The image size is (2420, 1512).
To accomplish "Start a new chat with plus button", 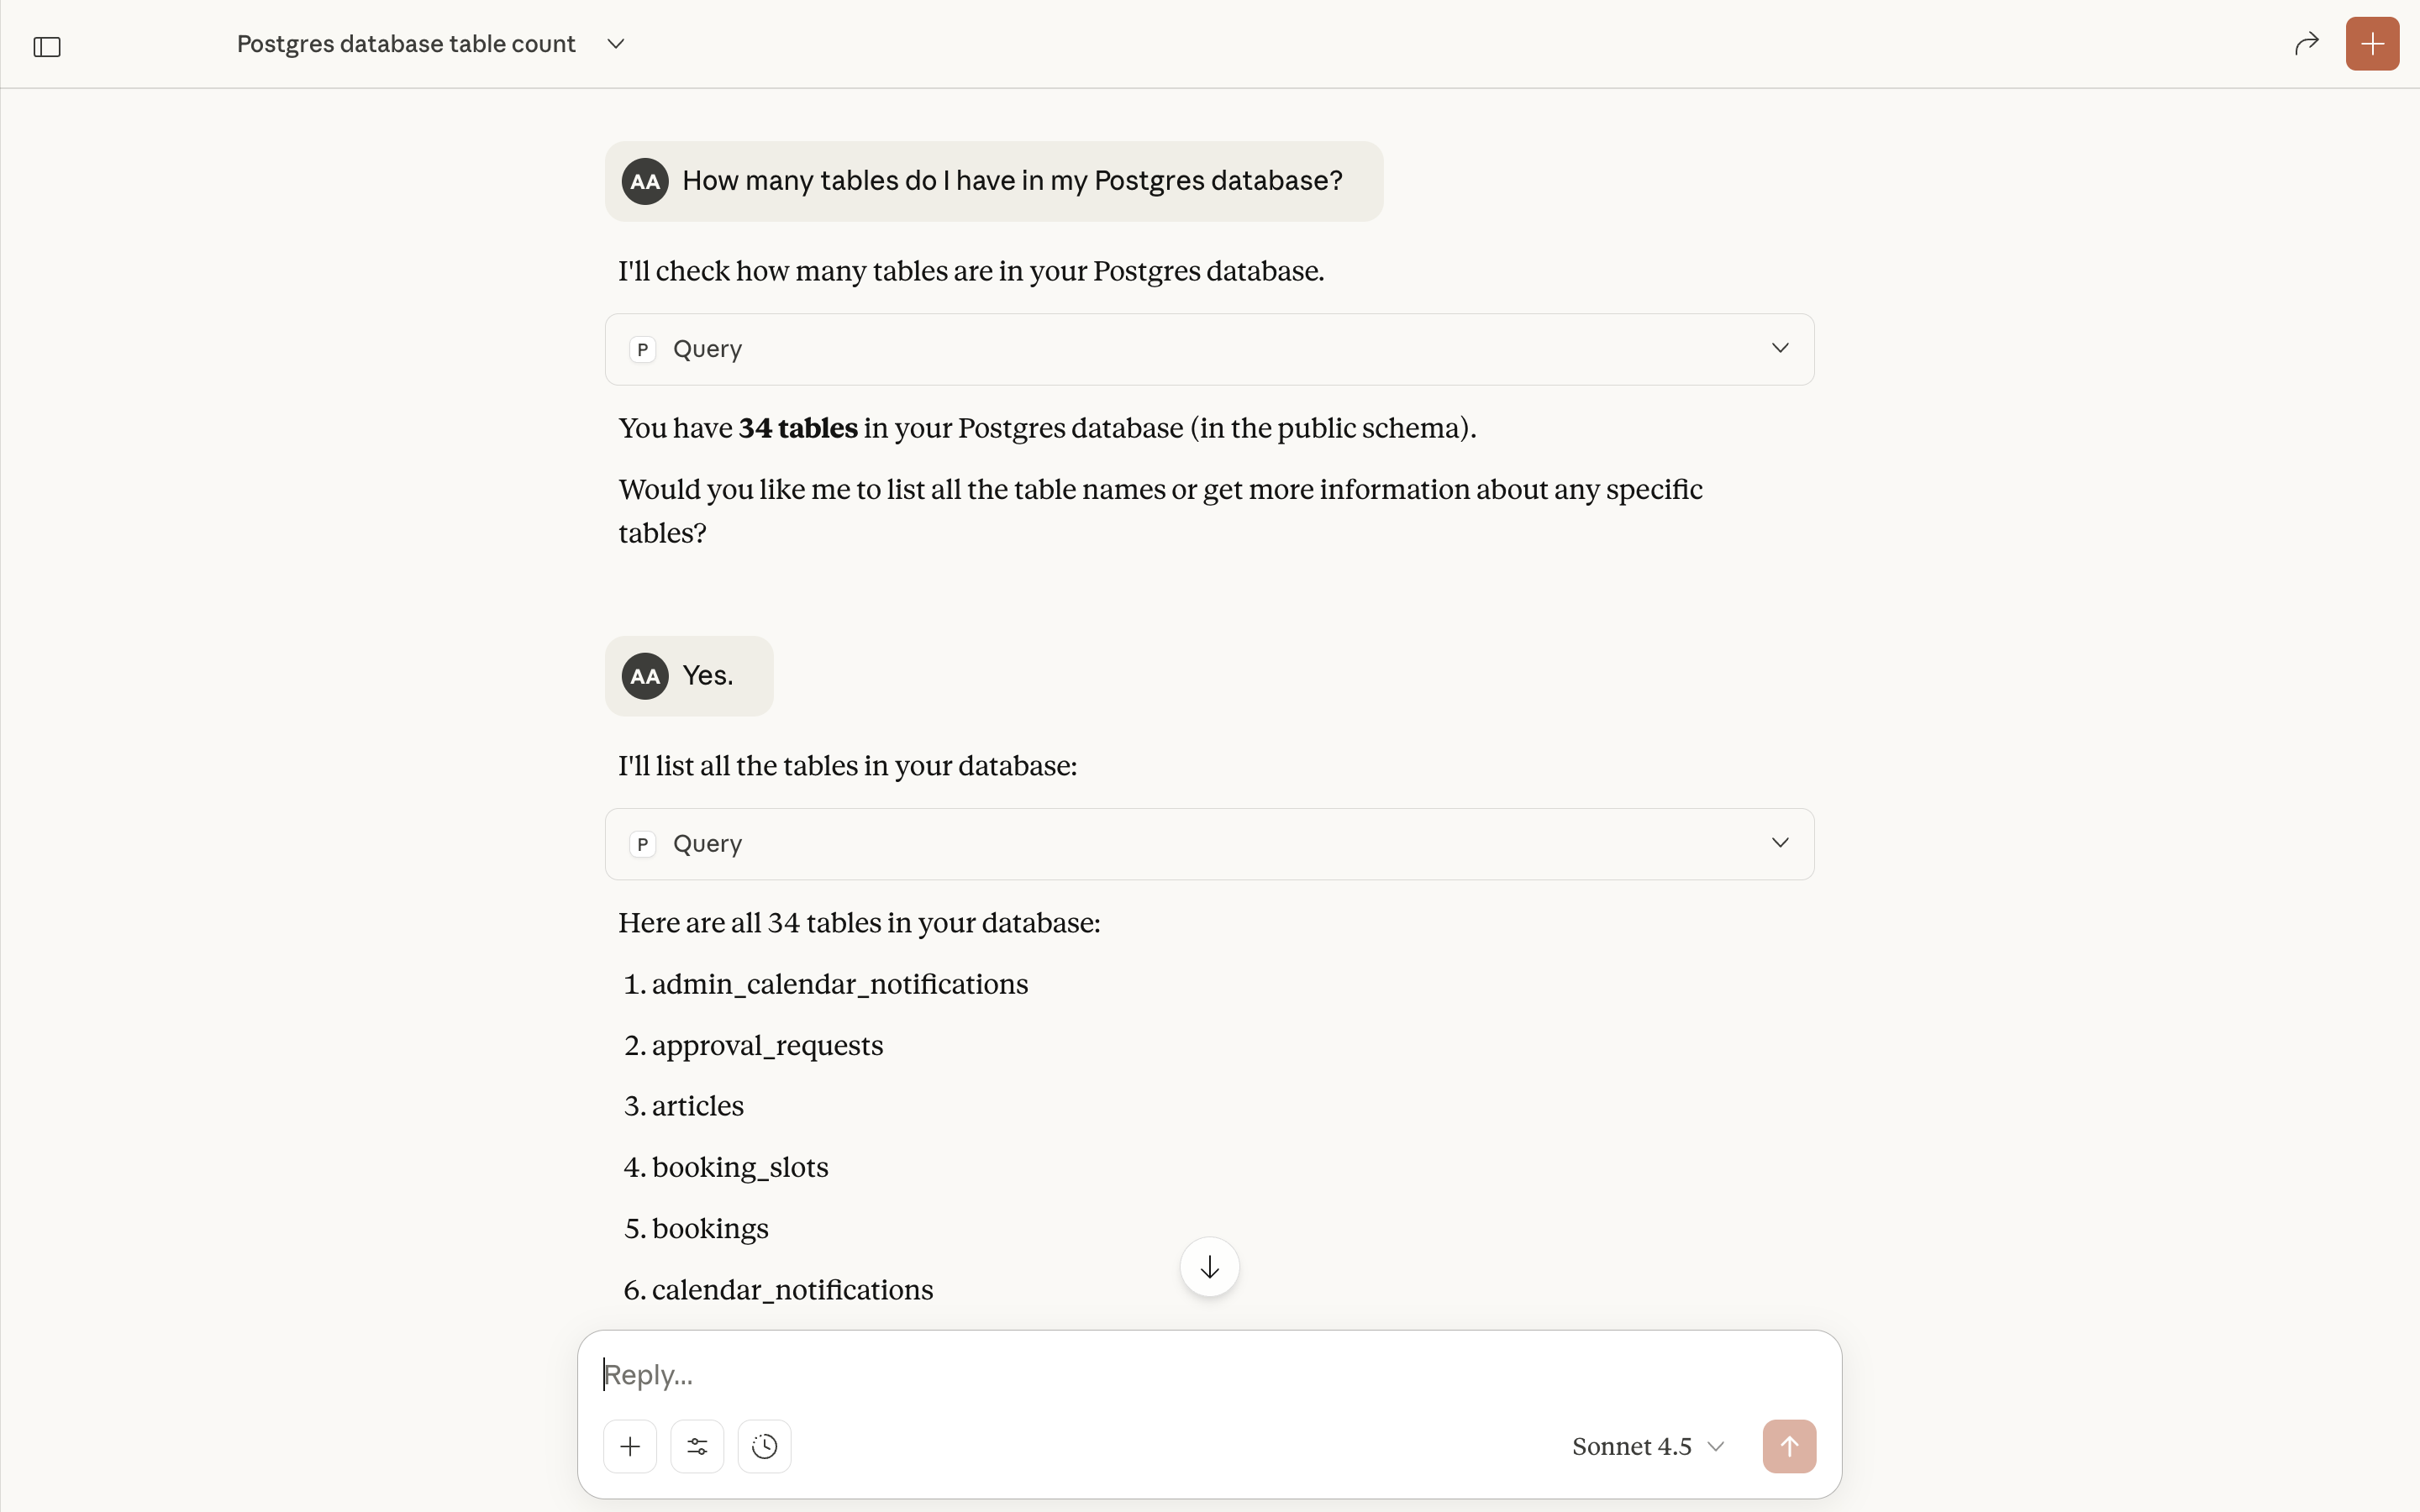I will point(2372,44).
